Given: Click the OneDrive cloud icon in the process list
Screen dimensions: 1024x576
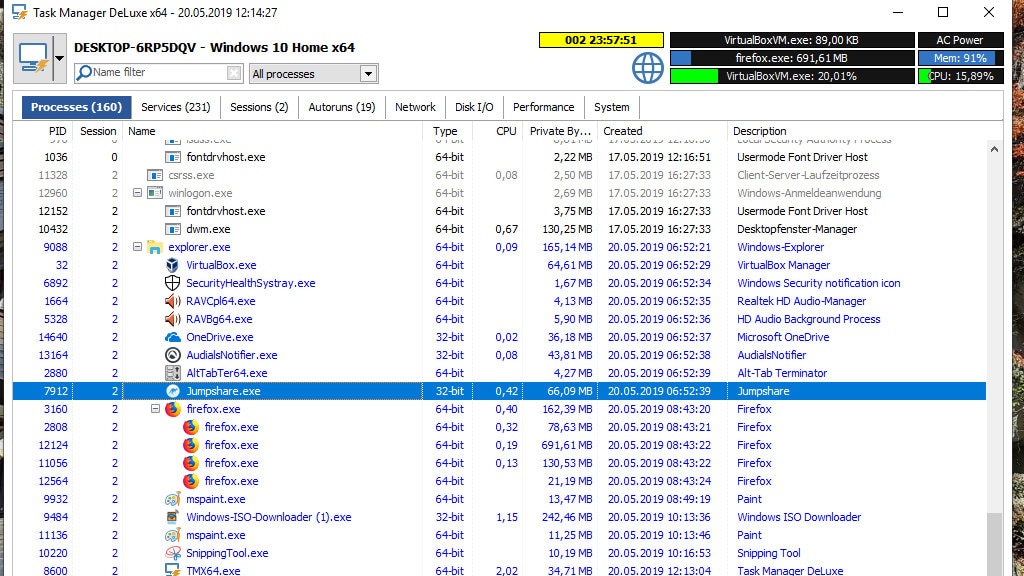Looking at the screenshot, I should click(170, 337).
